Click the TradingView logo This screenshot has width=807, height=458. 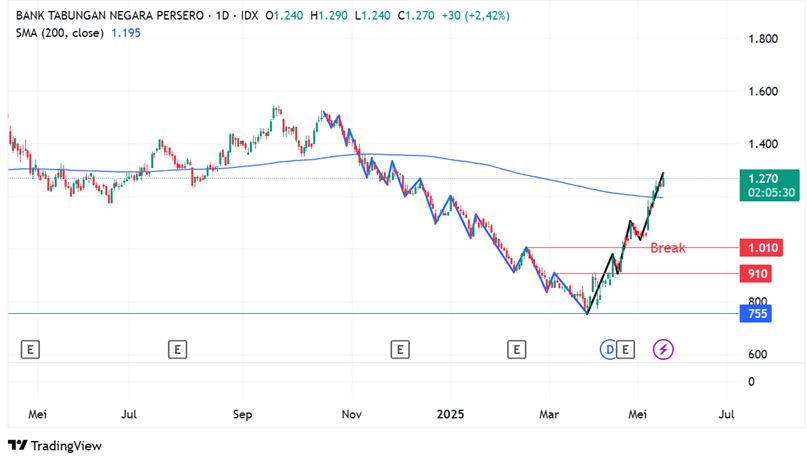click(56, 446)
